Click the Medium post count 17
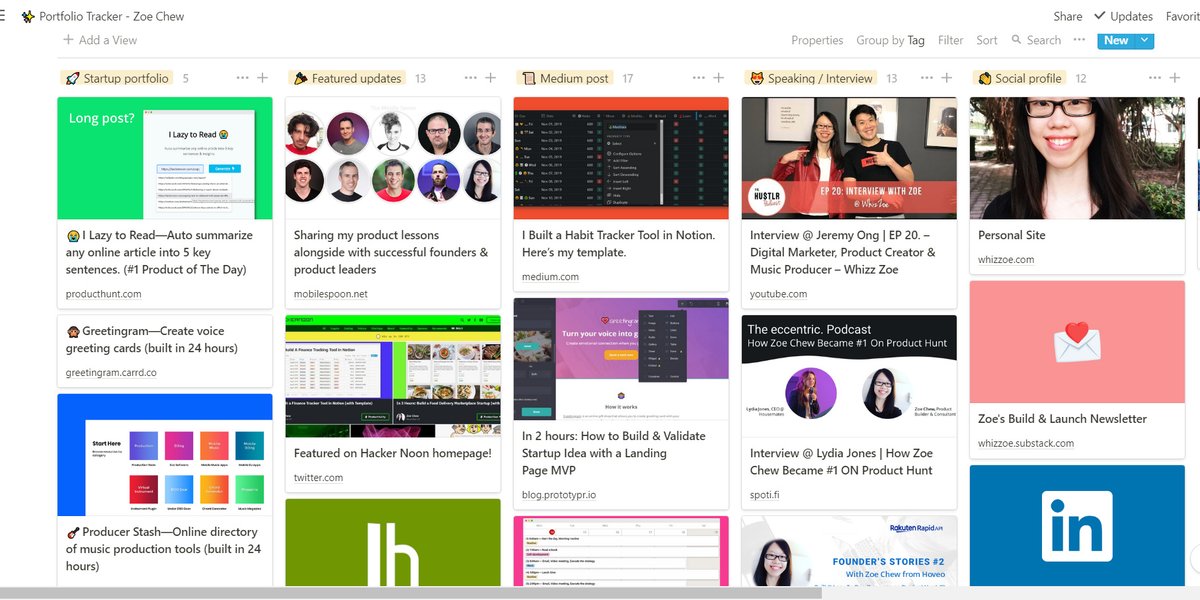The width and height of the screenshot is (1200, 600). coord(627,78)
